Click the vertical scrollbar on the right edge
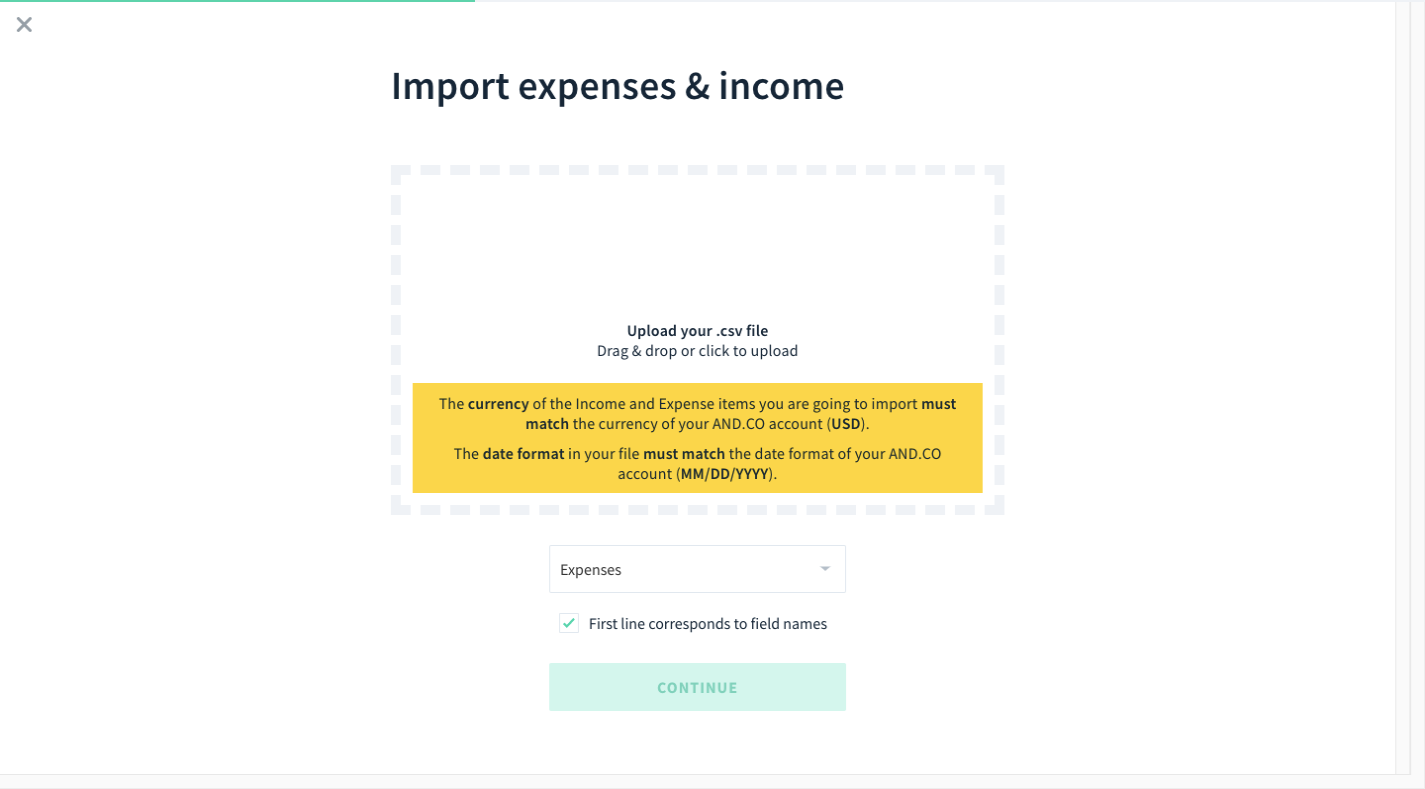The image size is (1425, 789). point(1403,386)
